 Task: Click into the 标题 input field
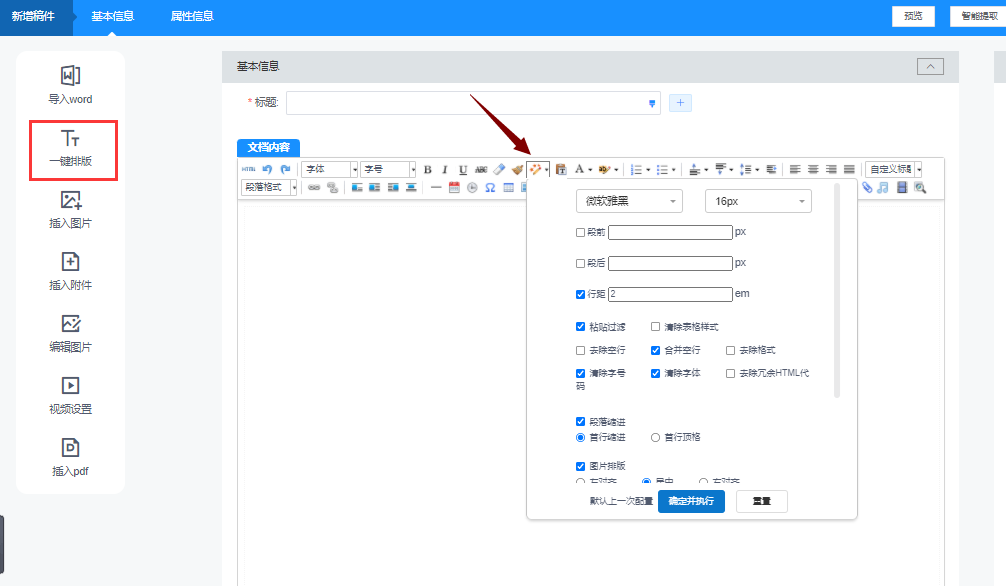tap(466, 103)
